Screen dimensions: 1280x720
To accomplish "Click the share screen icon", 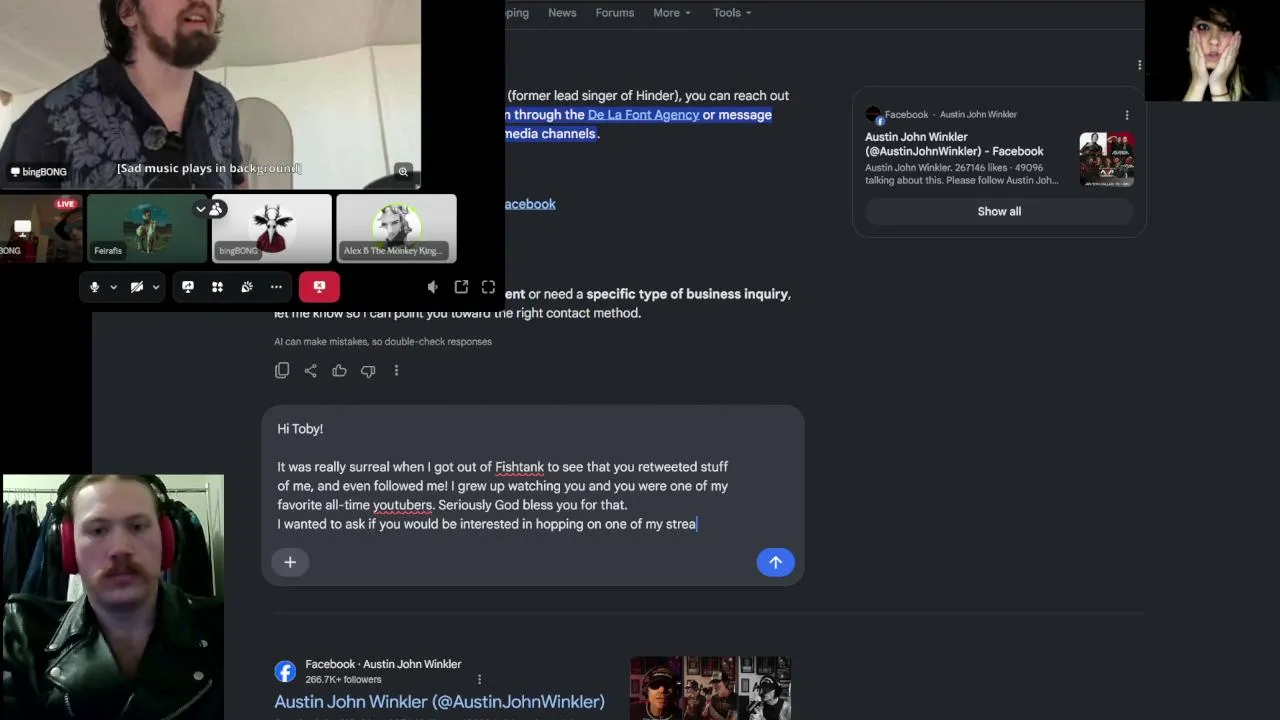I will tap(187, 287).
